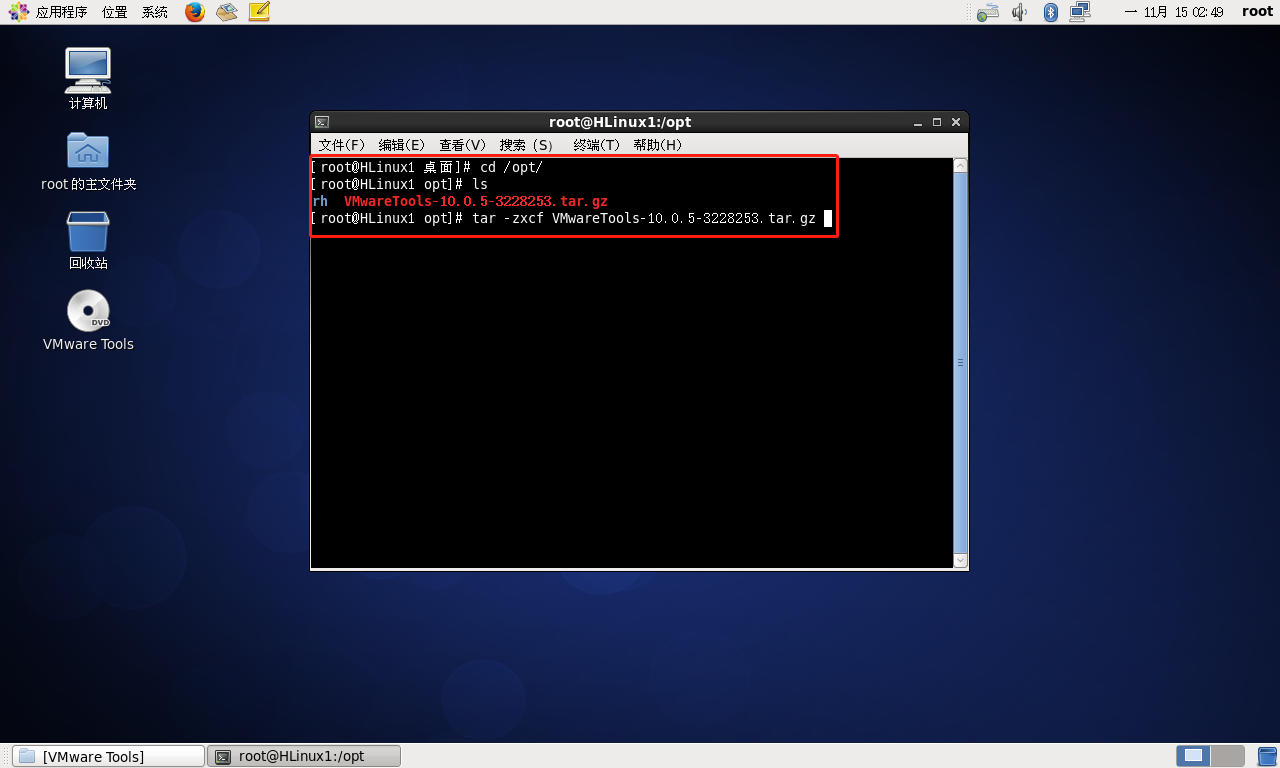Viewport: 1280px width, 768px height.
Task: Open the terminal 帮助(H) menu
Action: 658,145
